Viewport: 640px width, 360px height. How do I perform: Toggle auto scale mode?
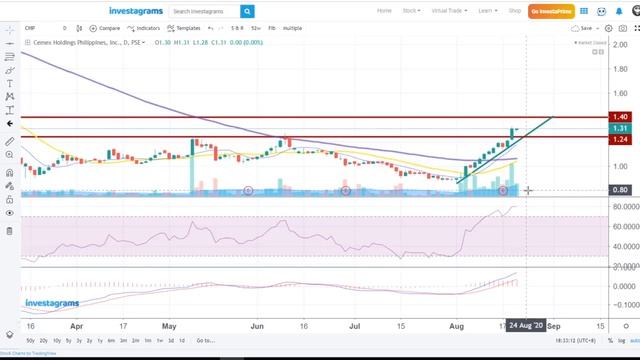point(635,340)
